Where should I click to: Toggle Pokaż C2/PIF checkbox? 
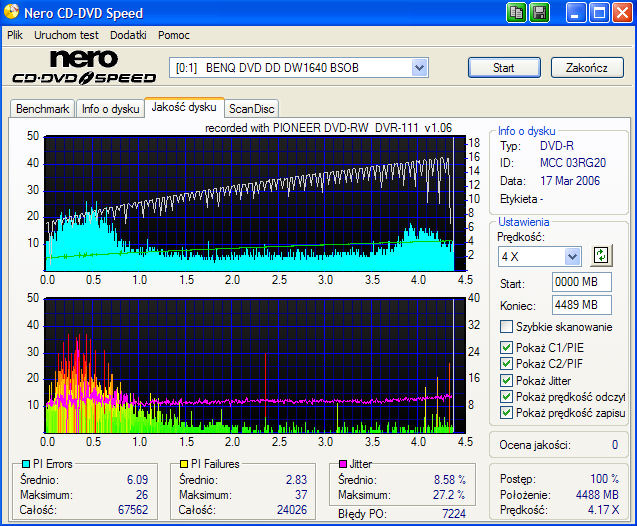click(x=506, y=364)
